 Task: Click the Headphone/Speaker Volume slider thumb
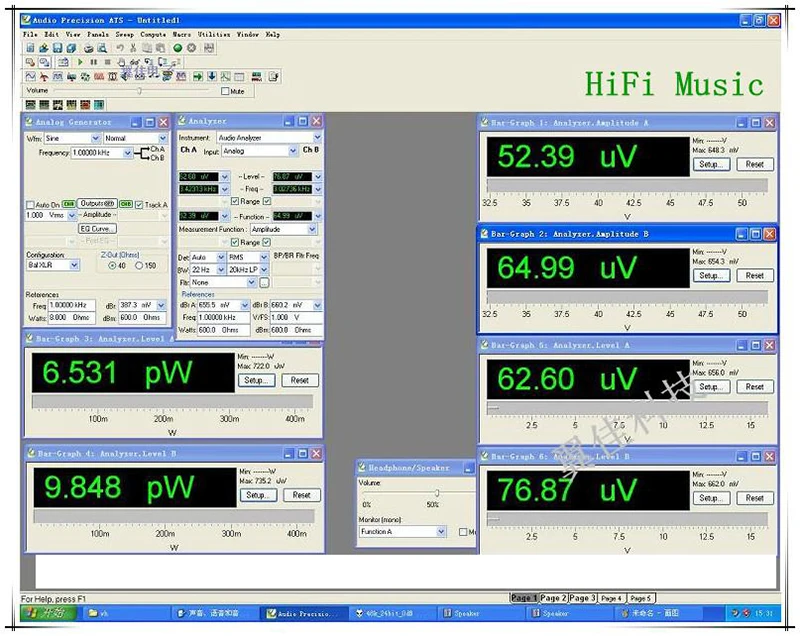(x=437, y=493)
